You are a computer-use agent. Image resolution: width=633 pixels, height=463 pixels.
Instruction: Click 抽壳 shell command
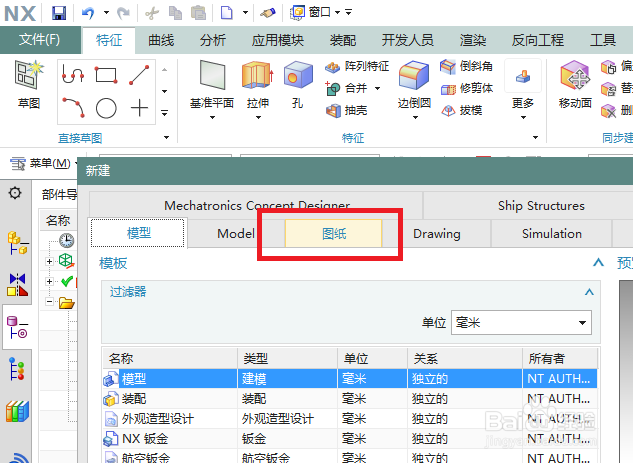(x=347, y=110)
